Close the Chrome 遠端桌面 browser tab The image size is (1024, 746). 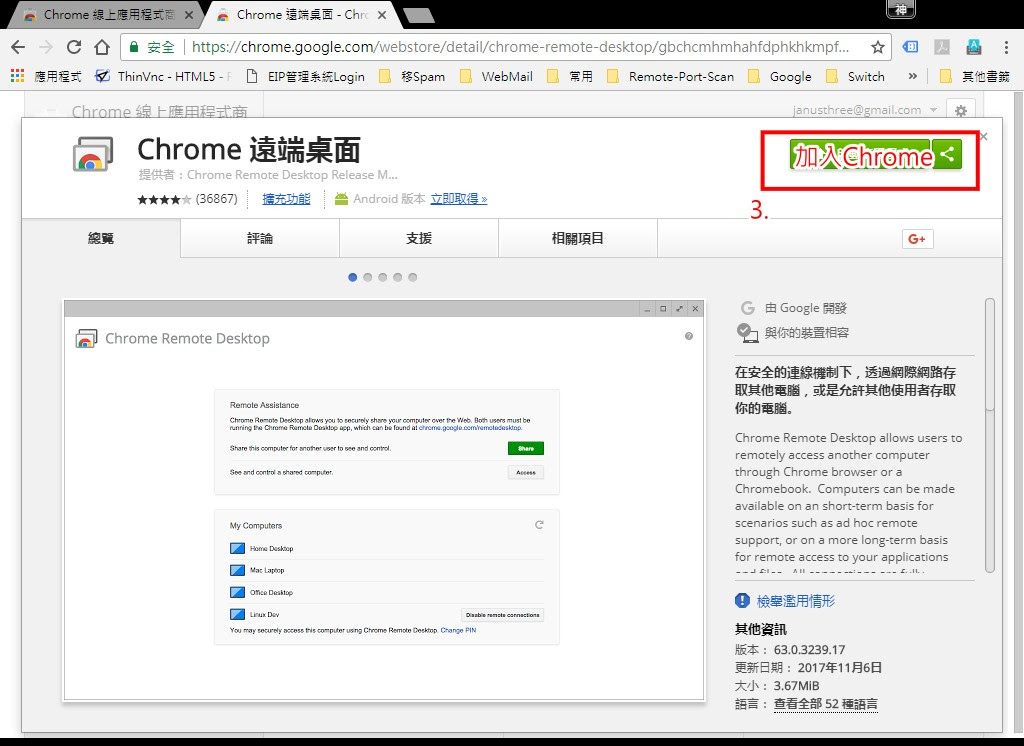[x=382, y=15]
